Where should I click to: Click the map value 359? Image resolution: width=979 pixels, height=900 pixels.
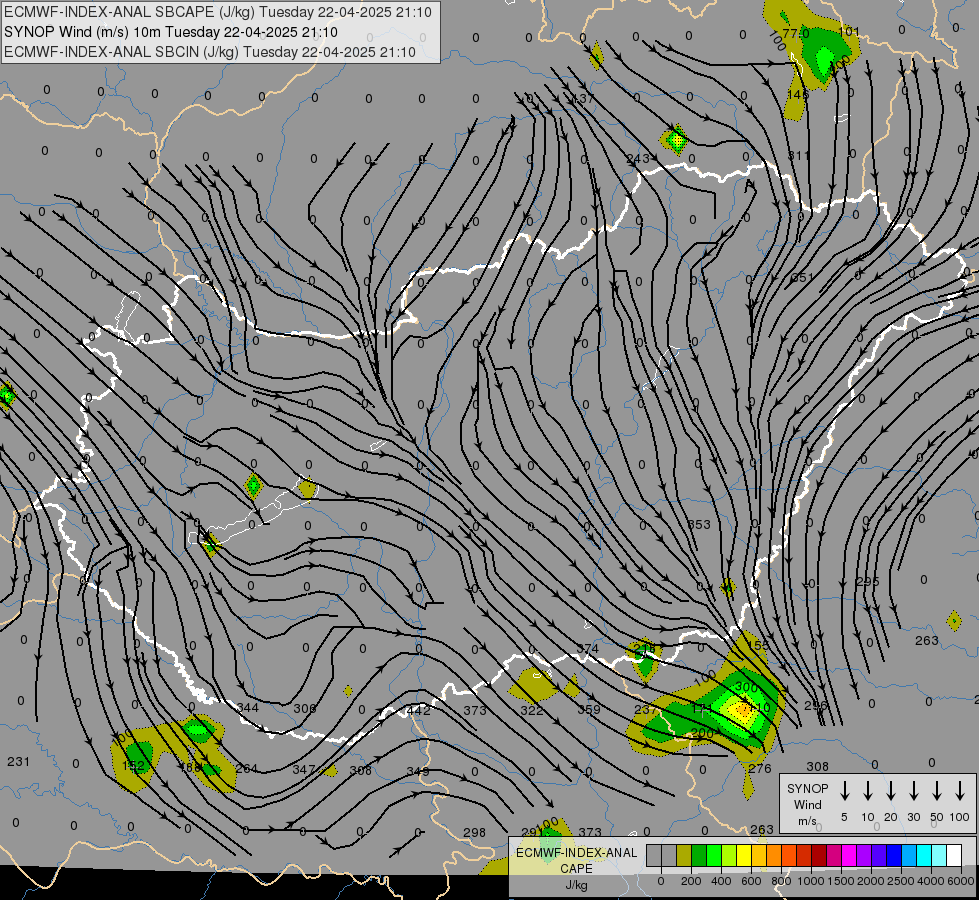tap(589, 710)
